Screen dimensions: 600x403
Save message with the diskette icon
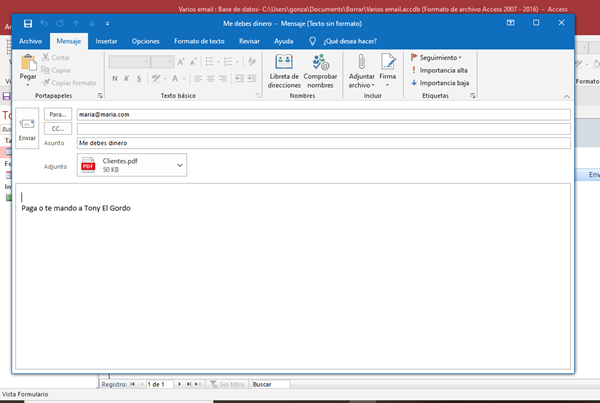(x=27, y=22)
